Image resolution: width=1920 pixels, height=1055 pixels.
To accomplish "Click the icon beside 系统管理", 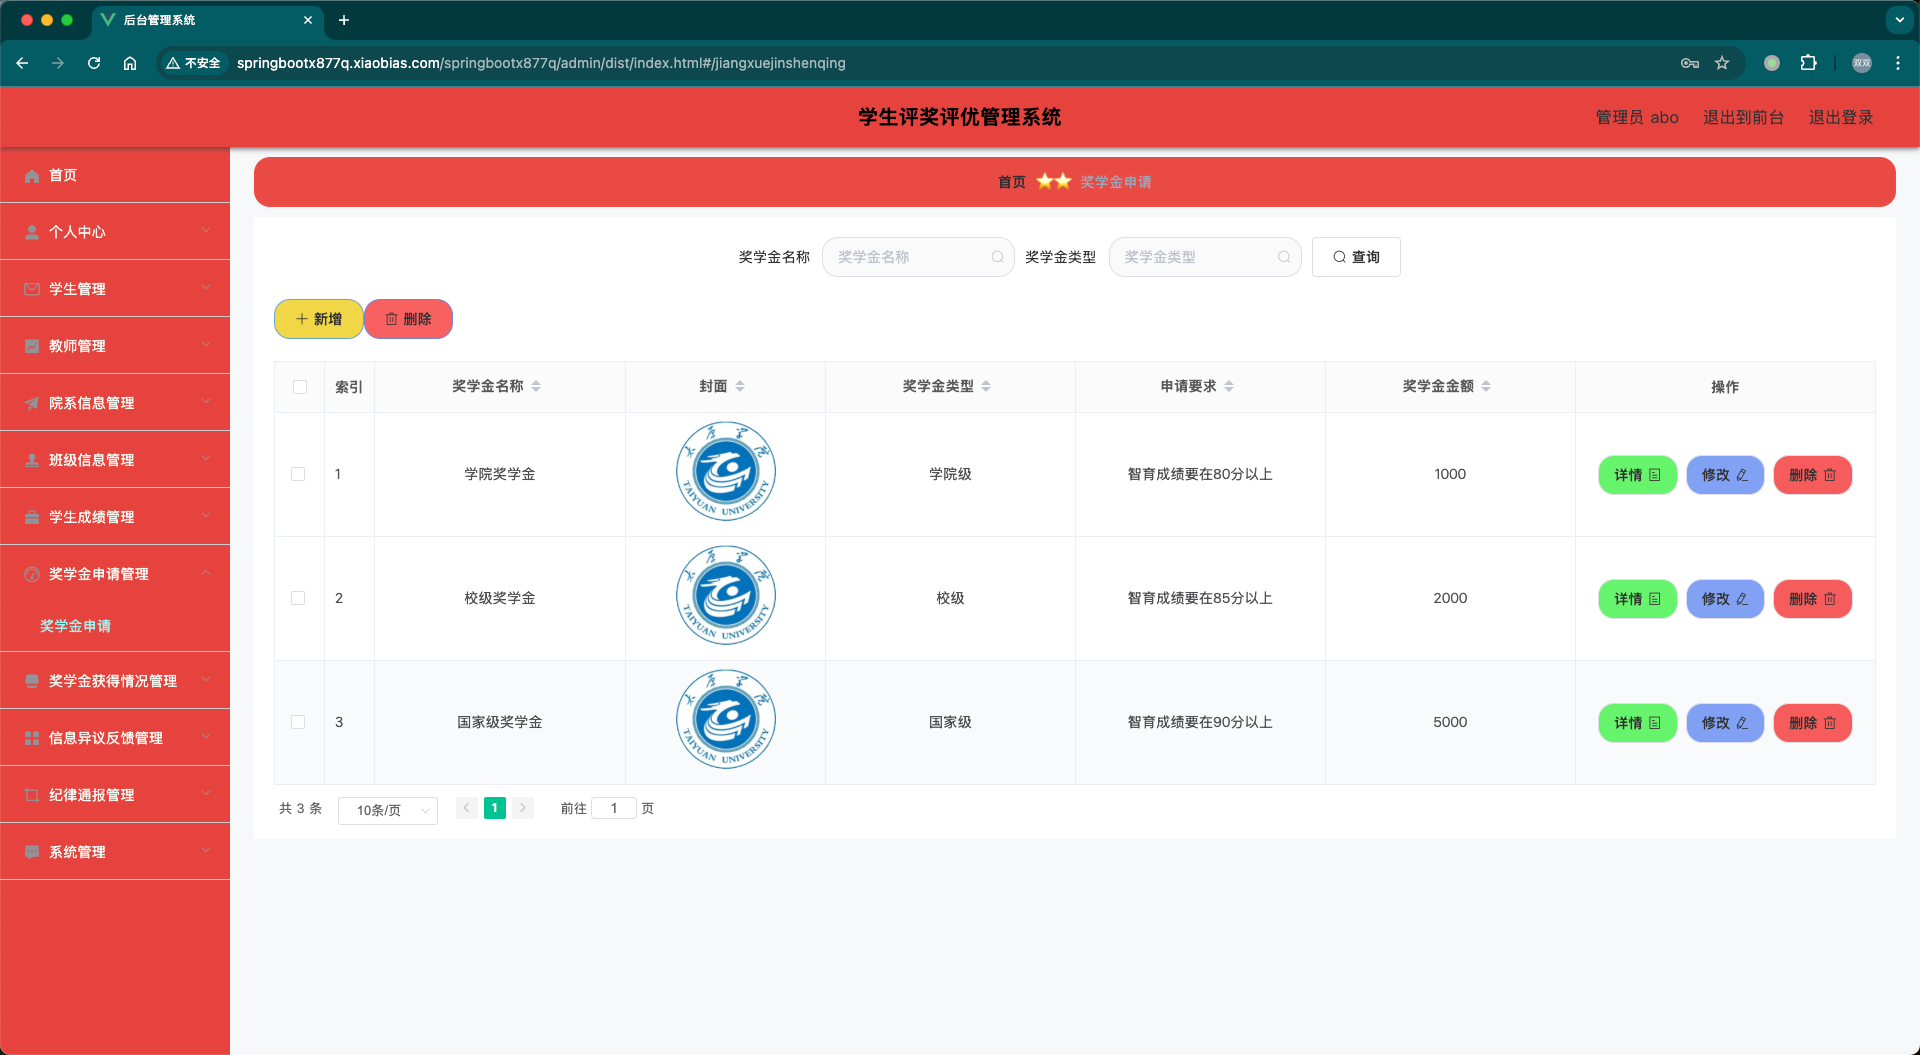I will coord(32,852).
